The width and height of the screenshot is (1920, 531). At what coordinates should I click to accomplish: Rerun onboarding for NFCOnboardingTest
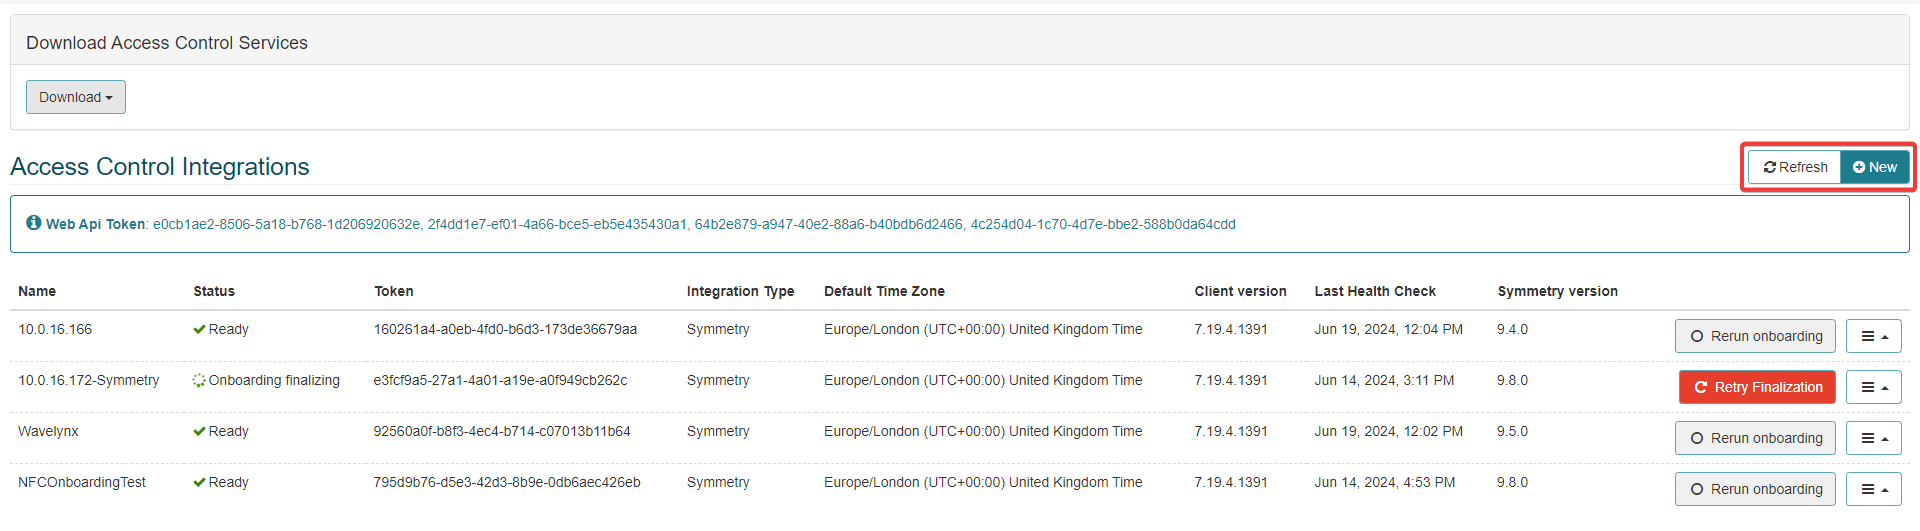pos(1755,489)
